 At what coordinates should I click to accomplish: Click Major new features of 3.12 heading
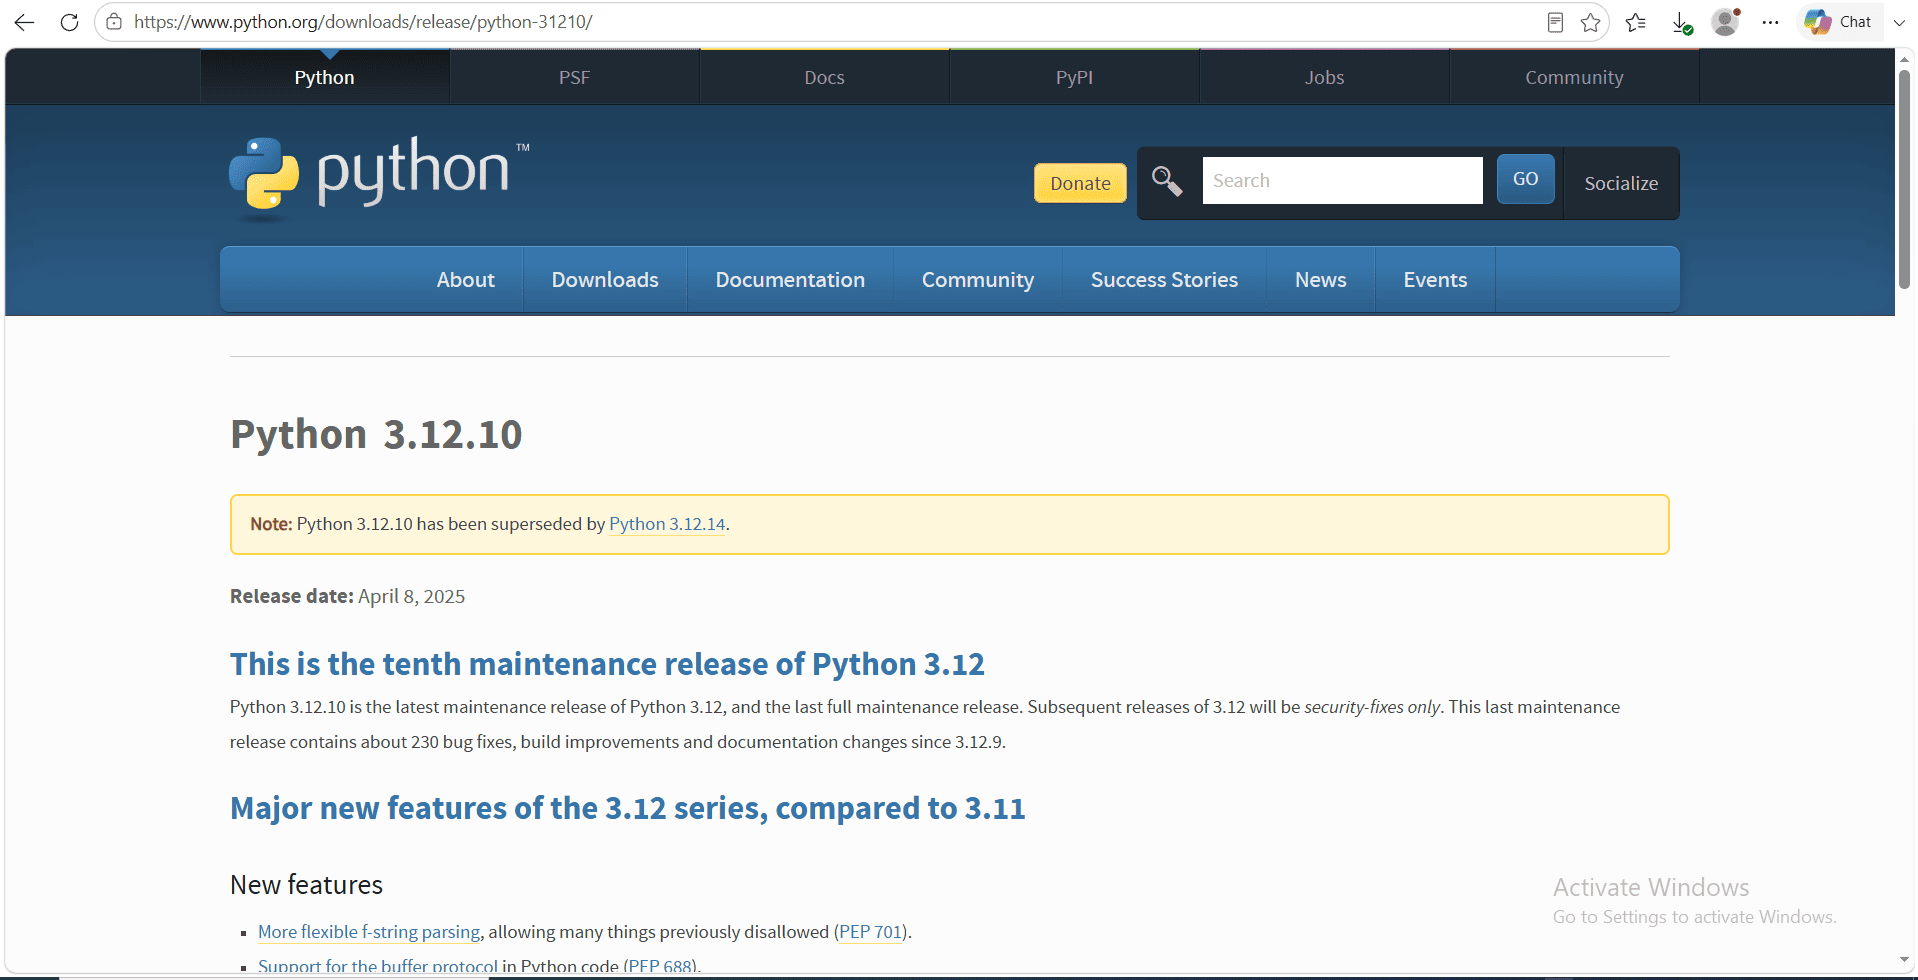pyautogui.click(x=628, y=808)
